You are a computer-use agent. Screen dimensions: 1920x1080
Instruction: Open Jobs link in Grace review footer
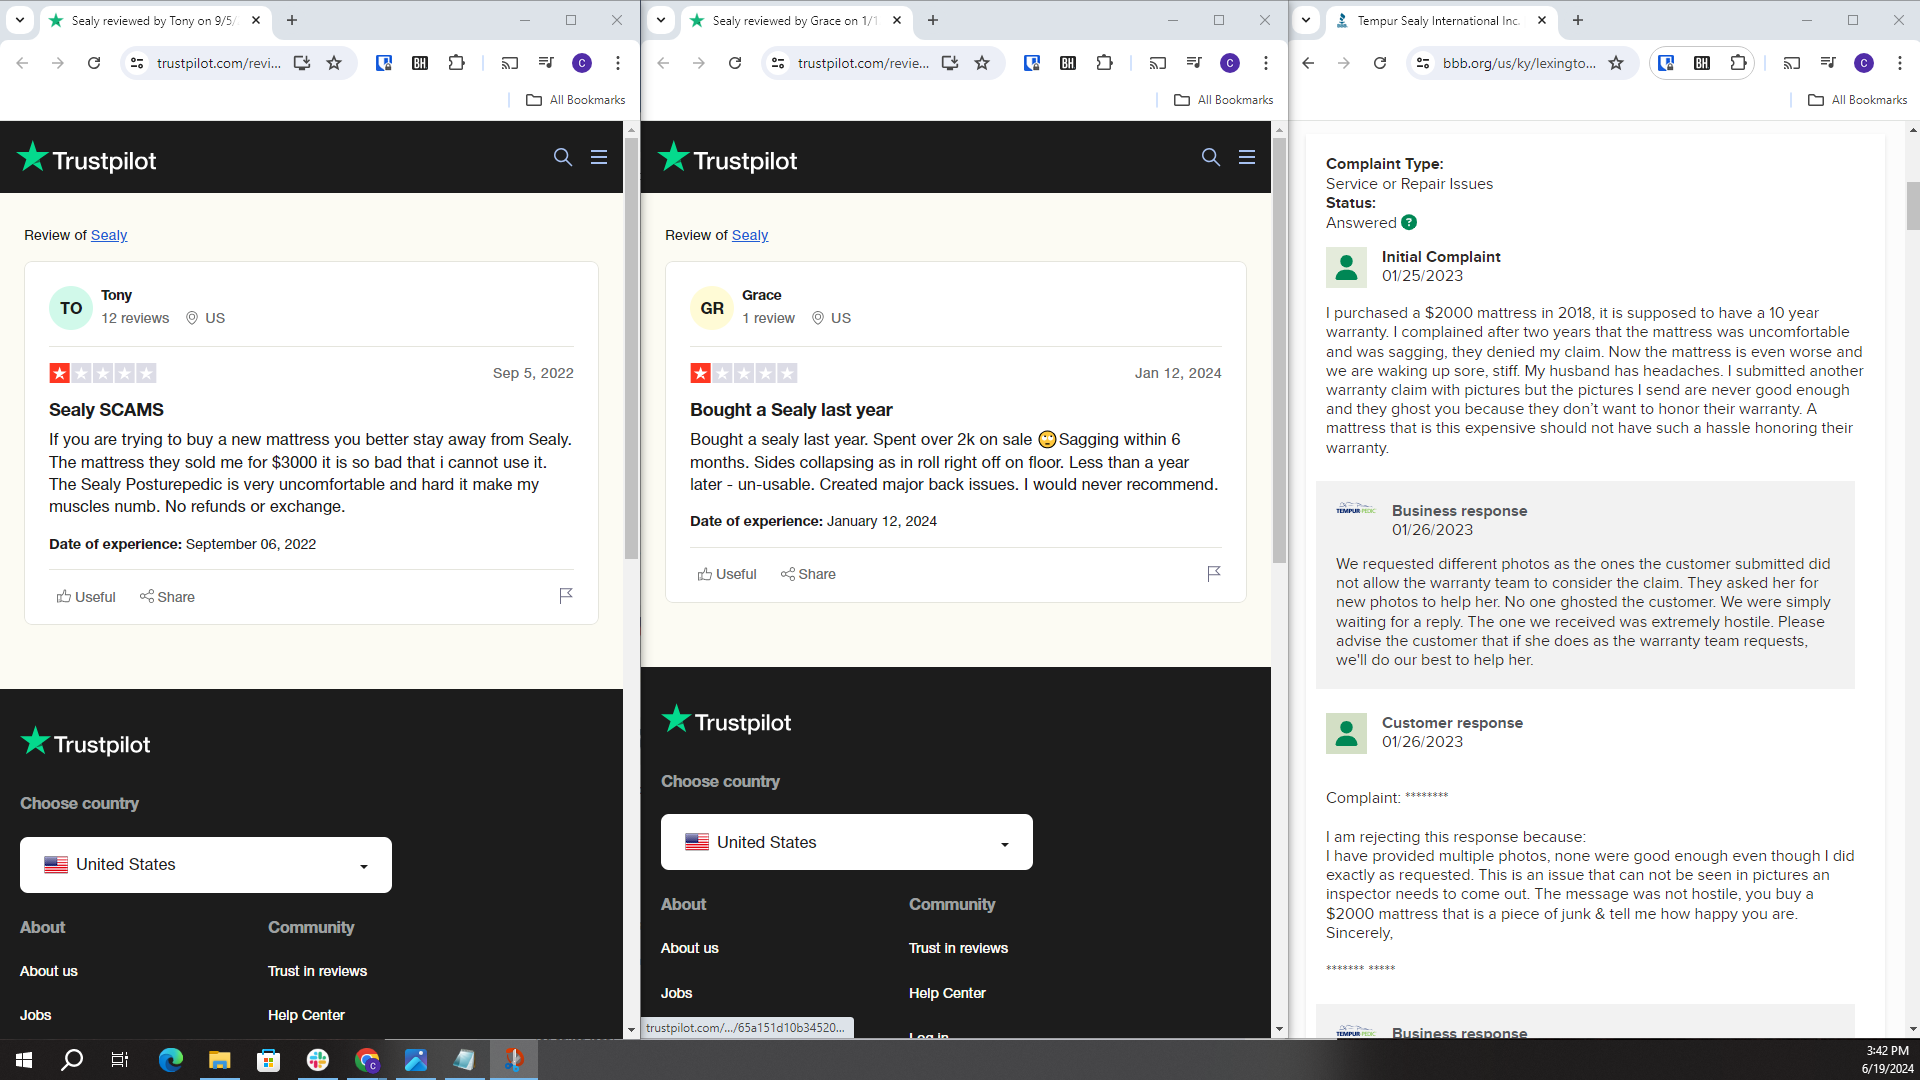[676, 993]
